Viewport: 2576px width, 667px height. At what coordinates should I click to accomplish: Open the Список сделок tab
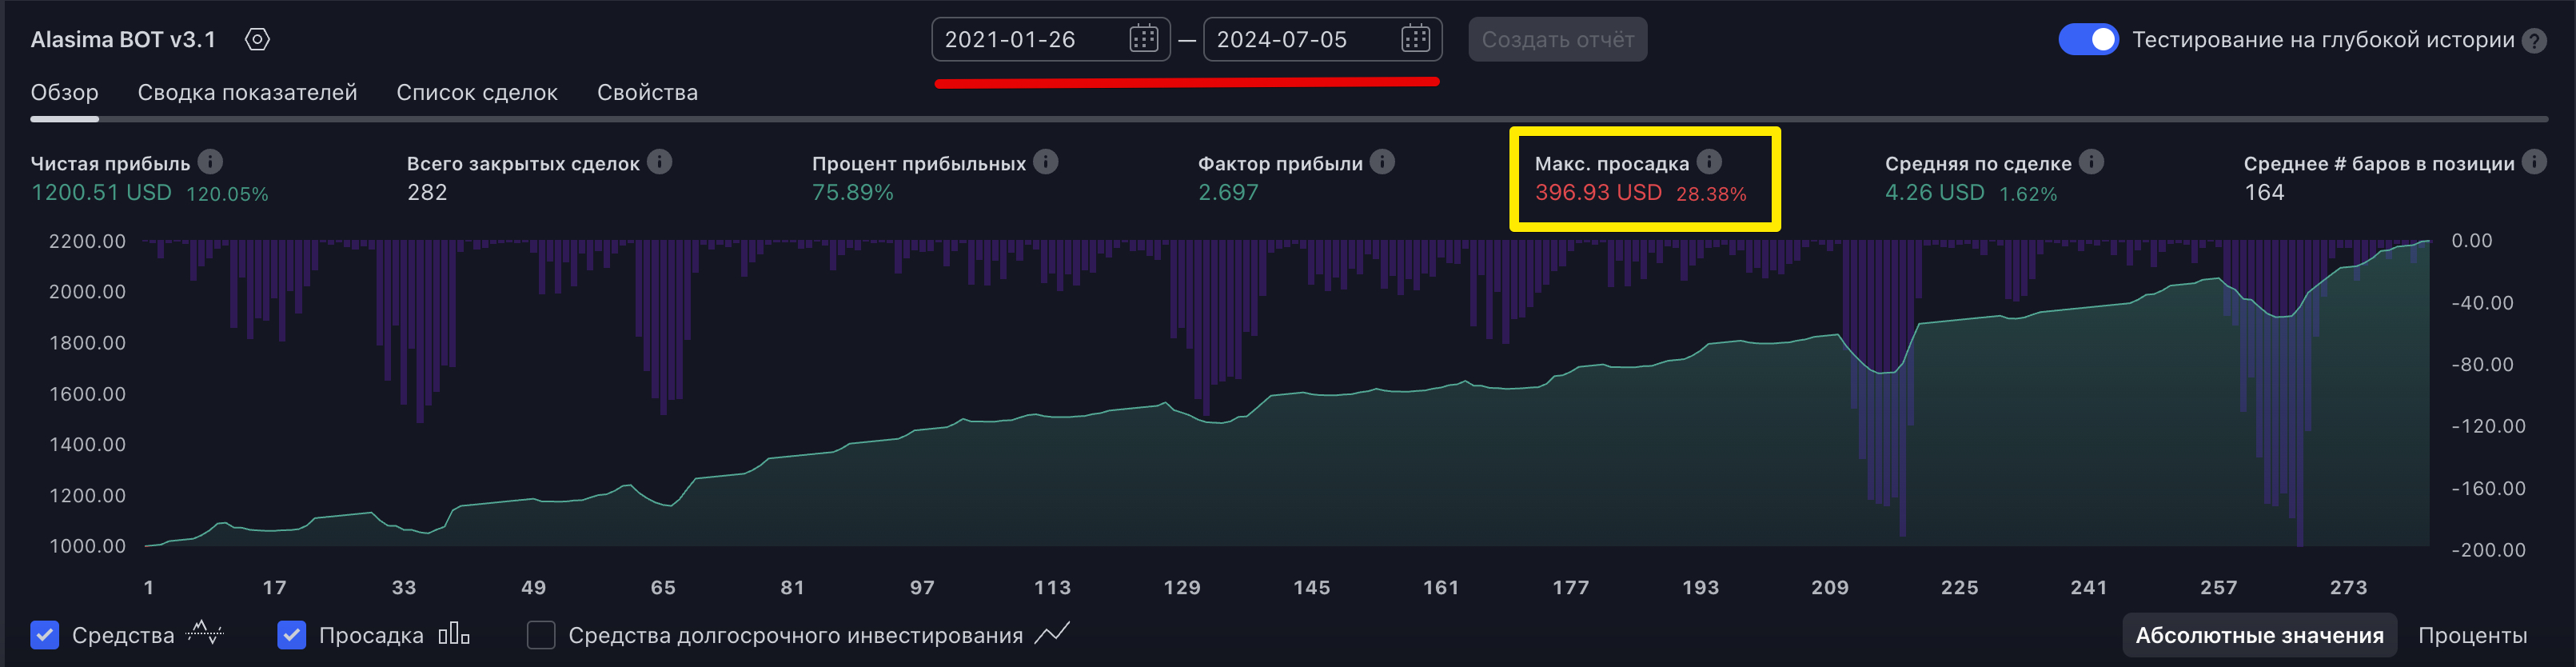[477, 92]
